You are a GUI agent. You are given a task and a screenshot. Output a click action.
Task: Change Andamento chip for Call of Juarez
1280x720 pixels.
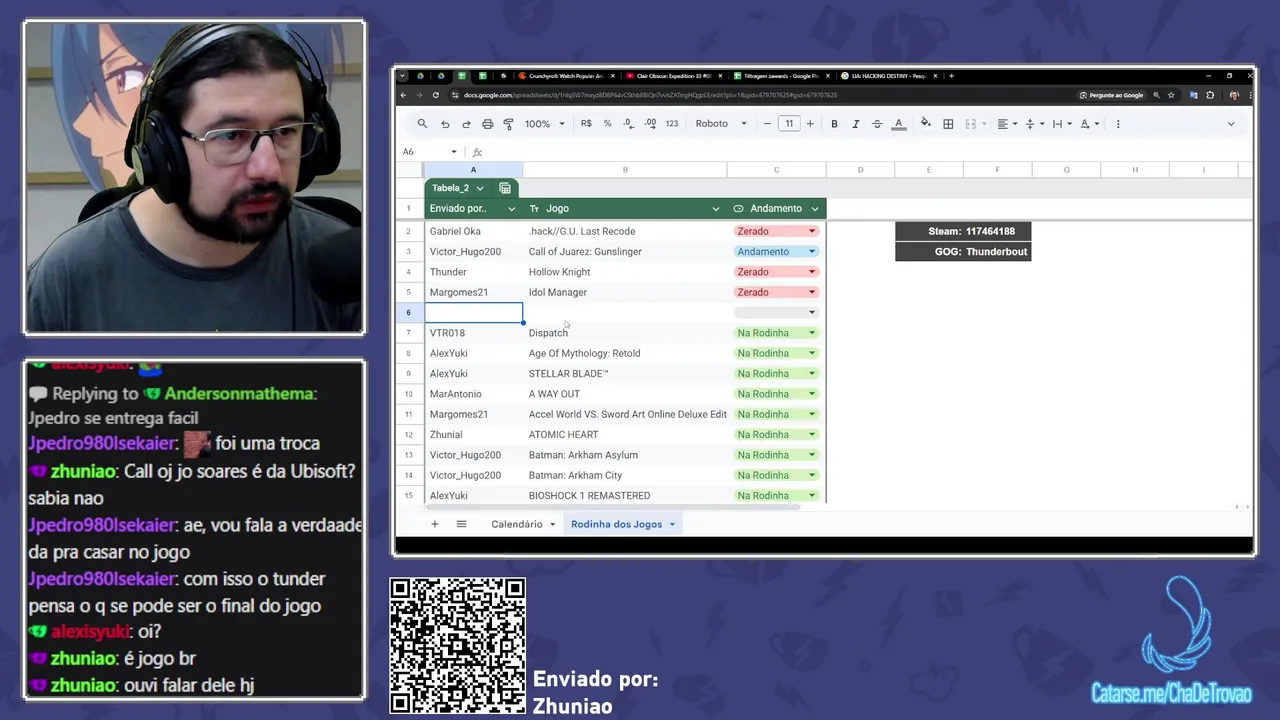(x=776, y=252)
